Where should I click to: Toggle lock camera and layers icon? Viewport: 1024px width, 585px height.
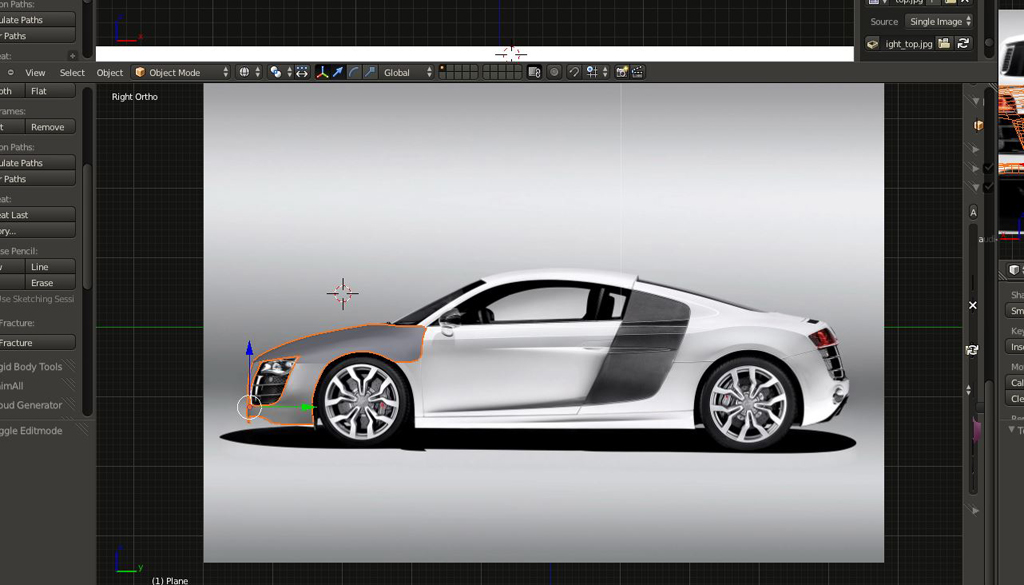coord(534,72)
